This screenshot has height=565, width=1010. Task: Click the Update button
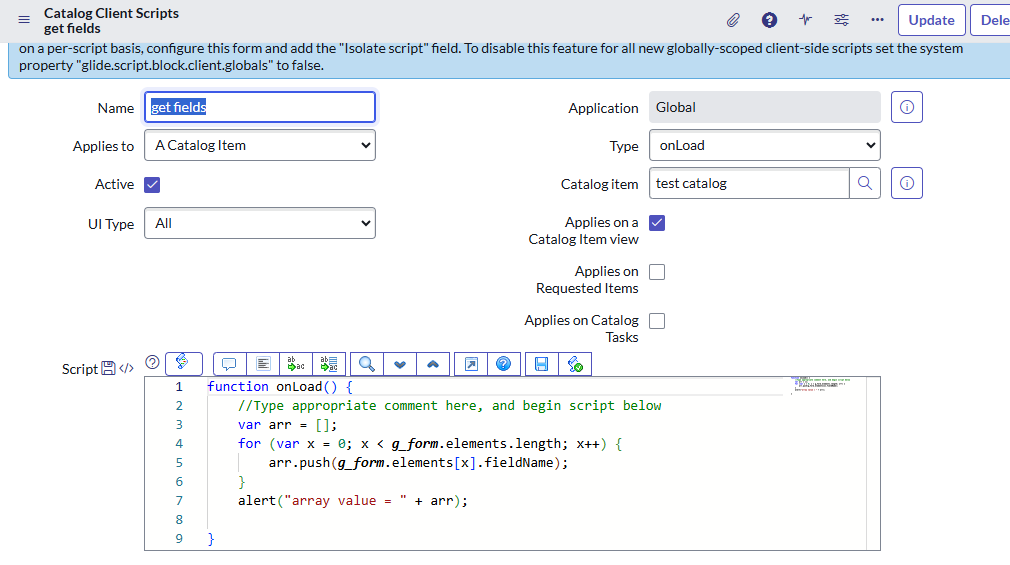tap(931, 20)
